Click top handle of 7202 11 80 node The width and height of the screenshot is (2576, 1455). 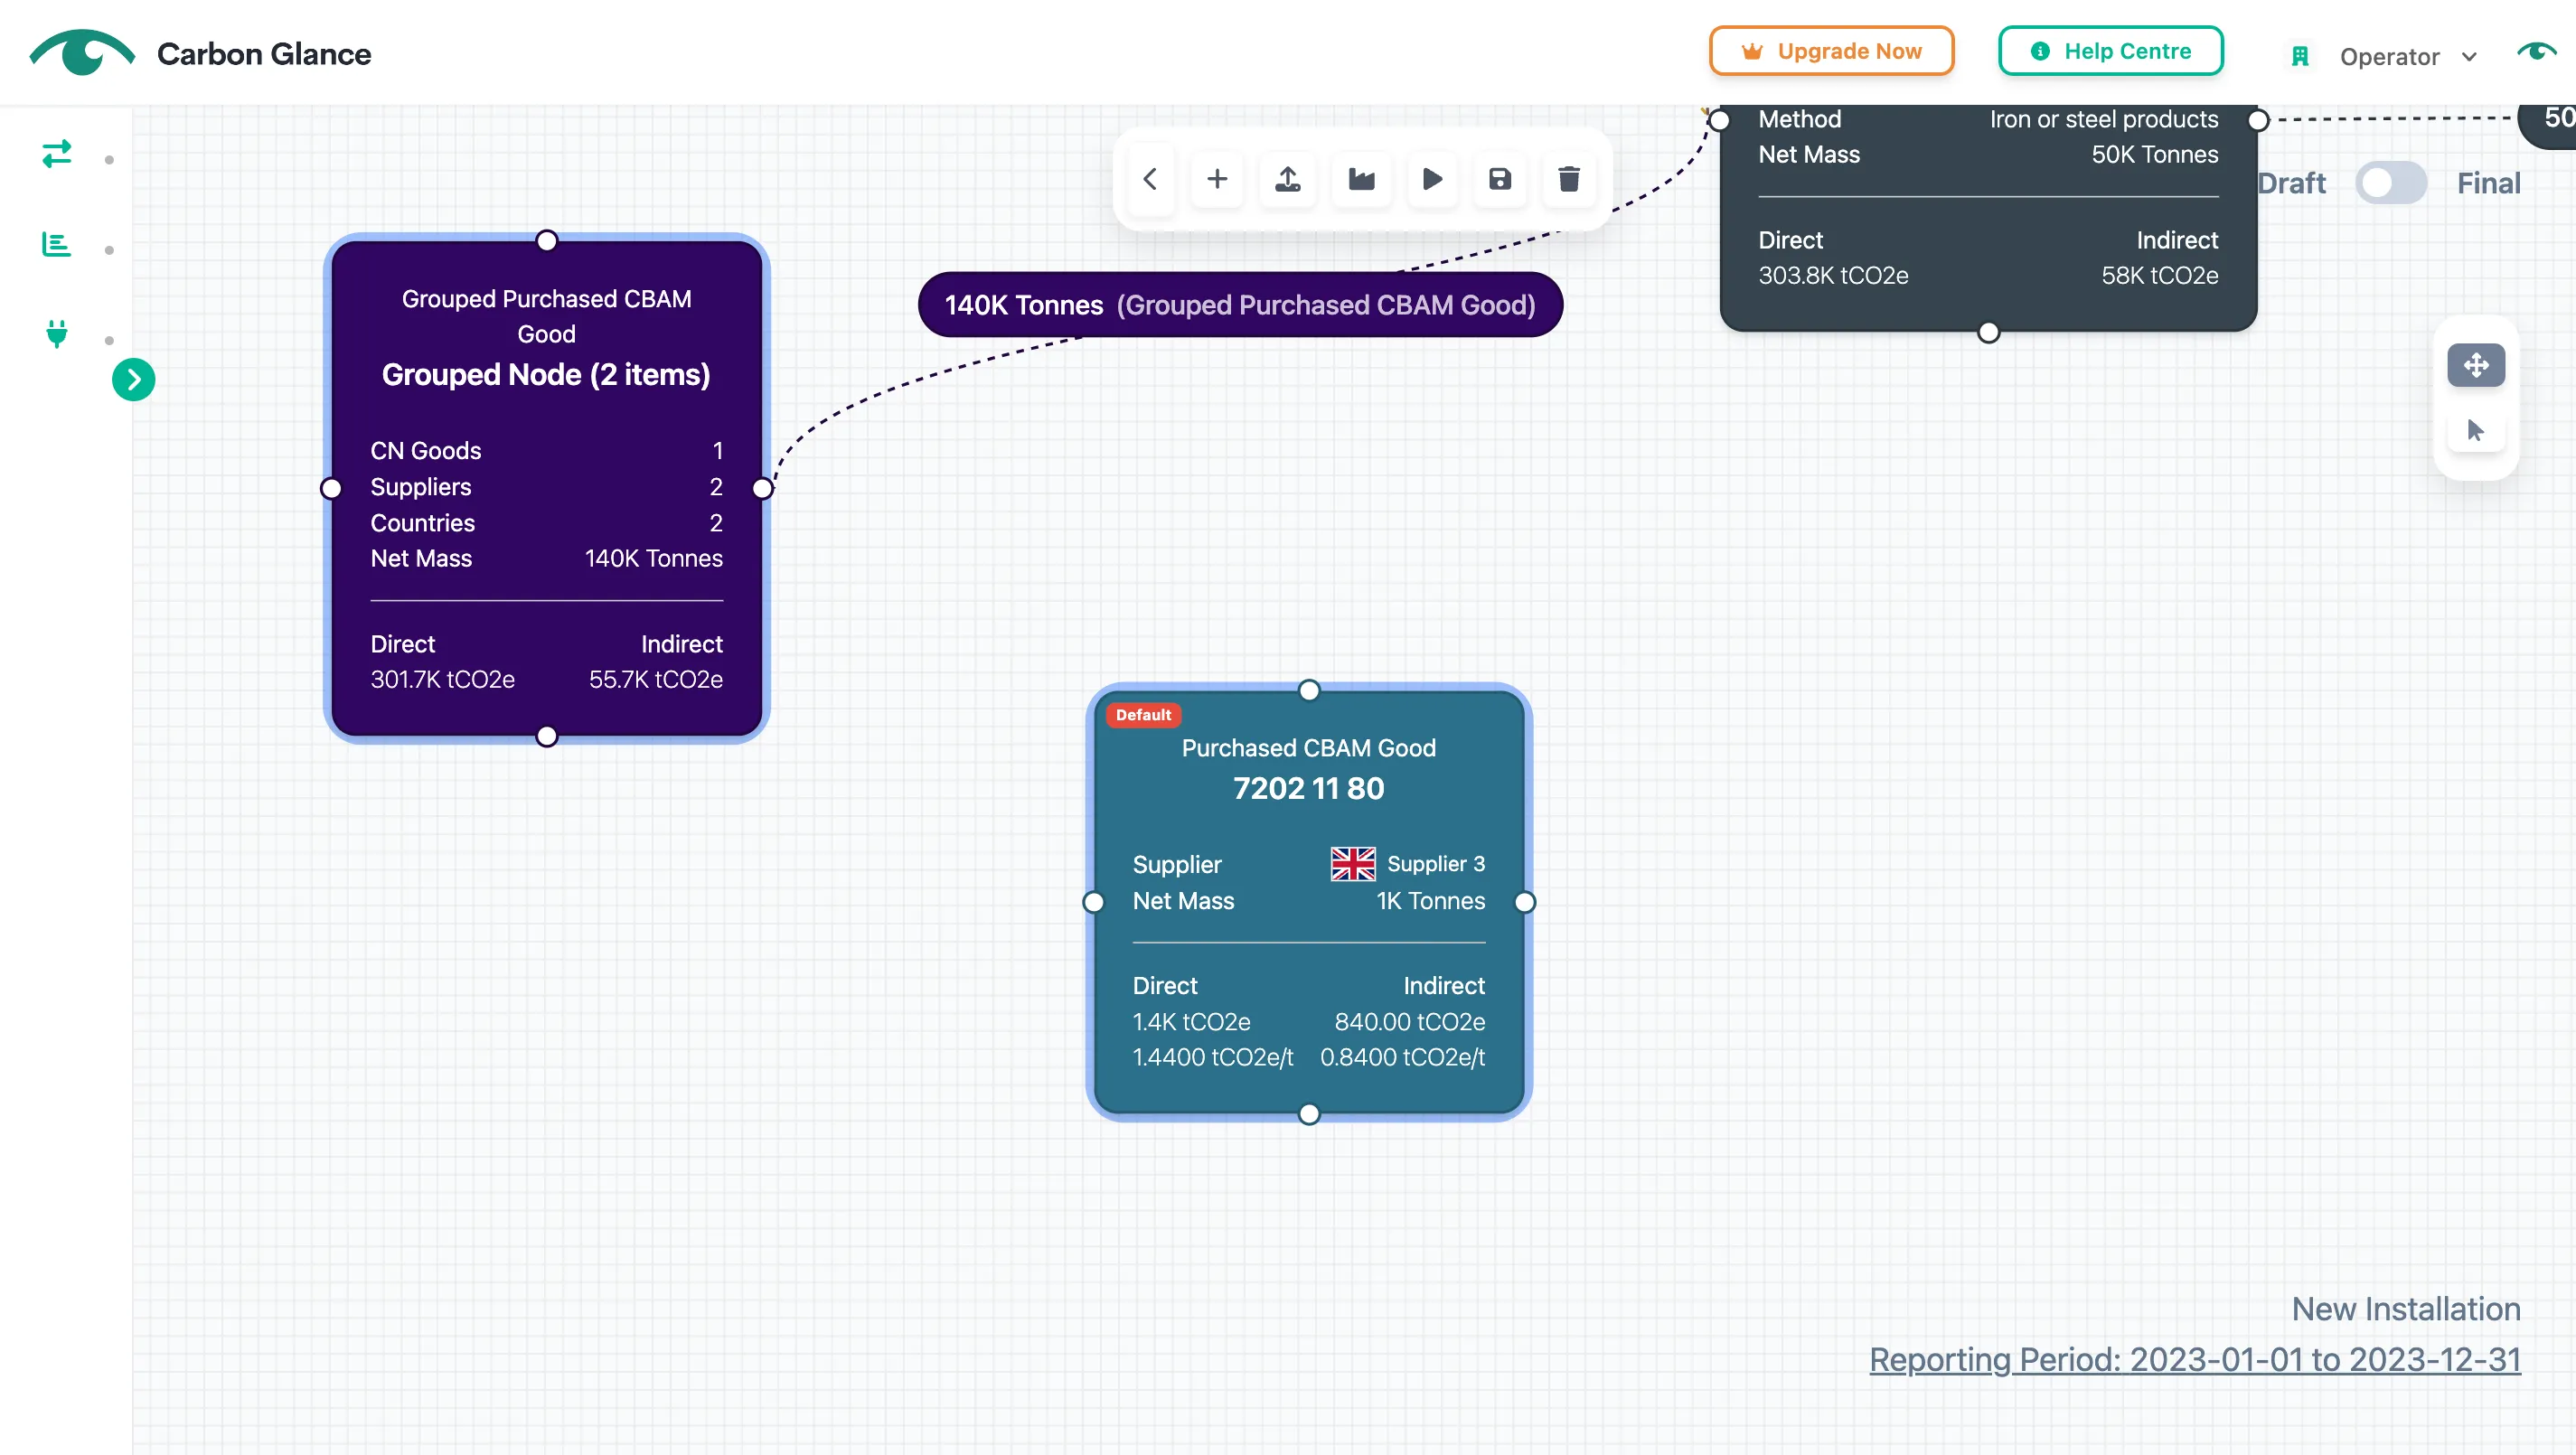(1309, 690)
